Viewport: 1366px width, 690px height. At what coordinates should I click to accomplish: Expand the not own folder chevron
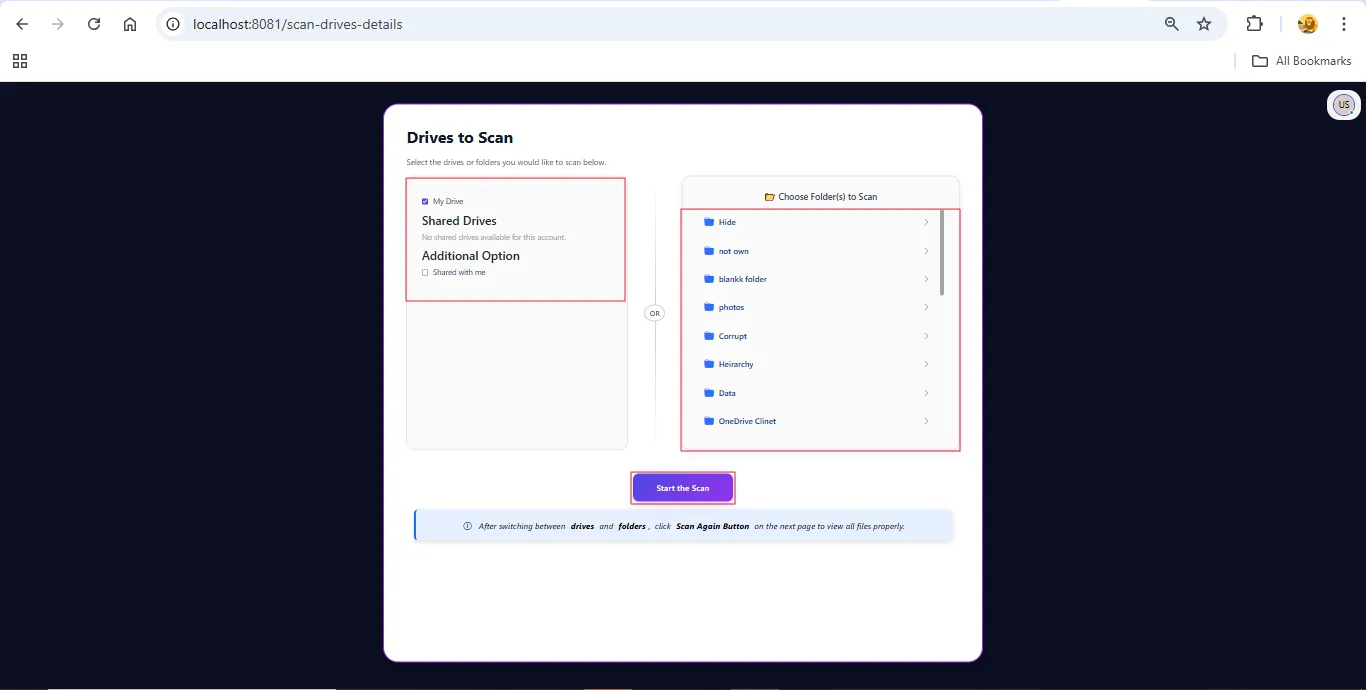(926, 251)
